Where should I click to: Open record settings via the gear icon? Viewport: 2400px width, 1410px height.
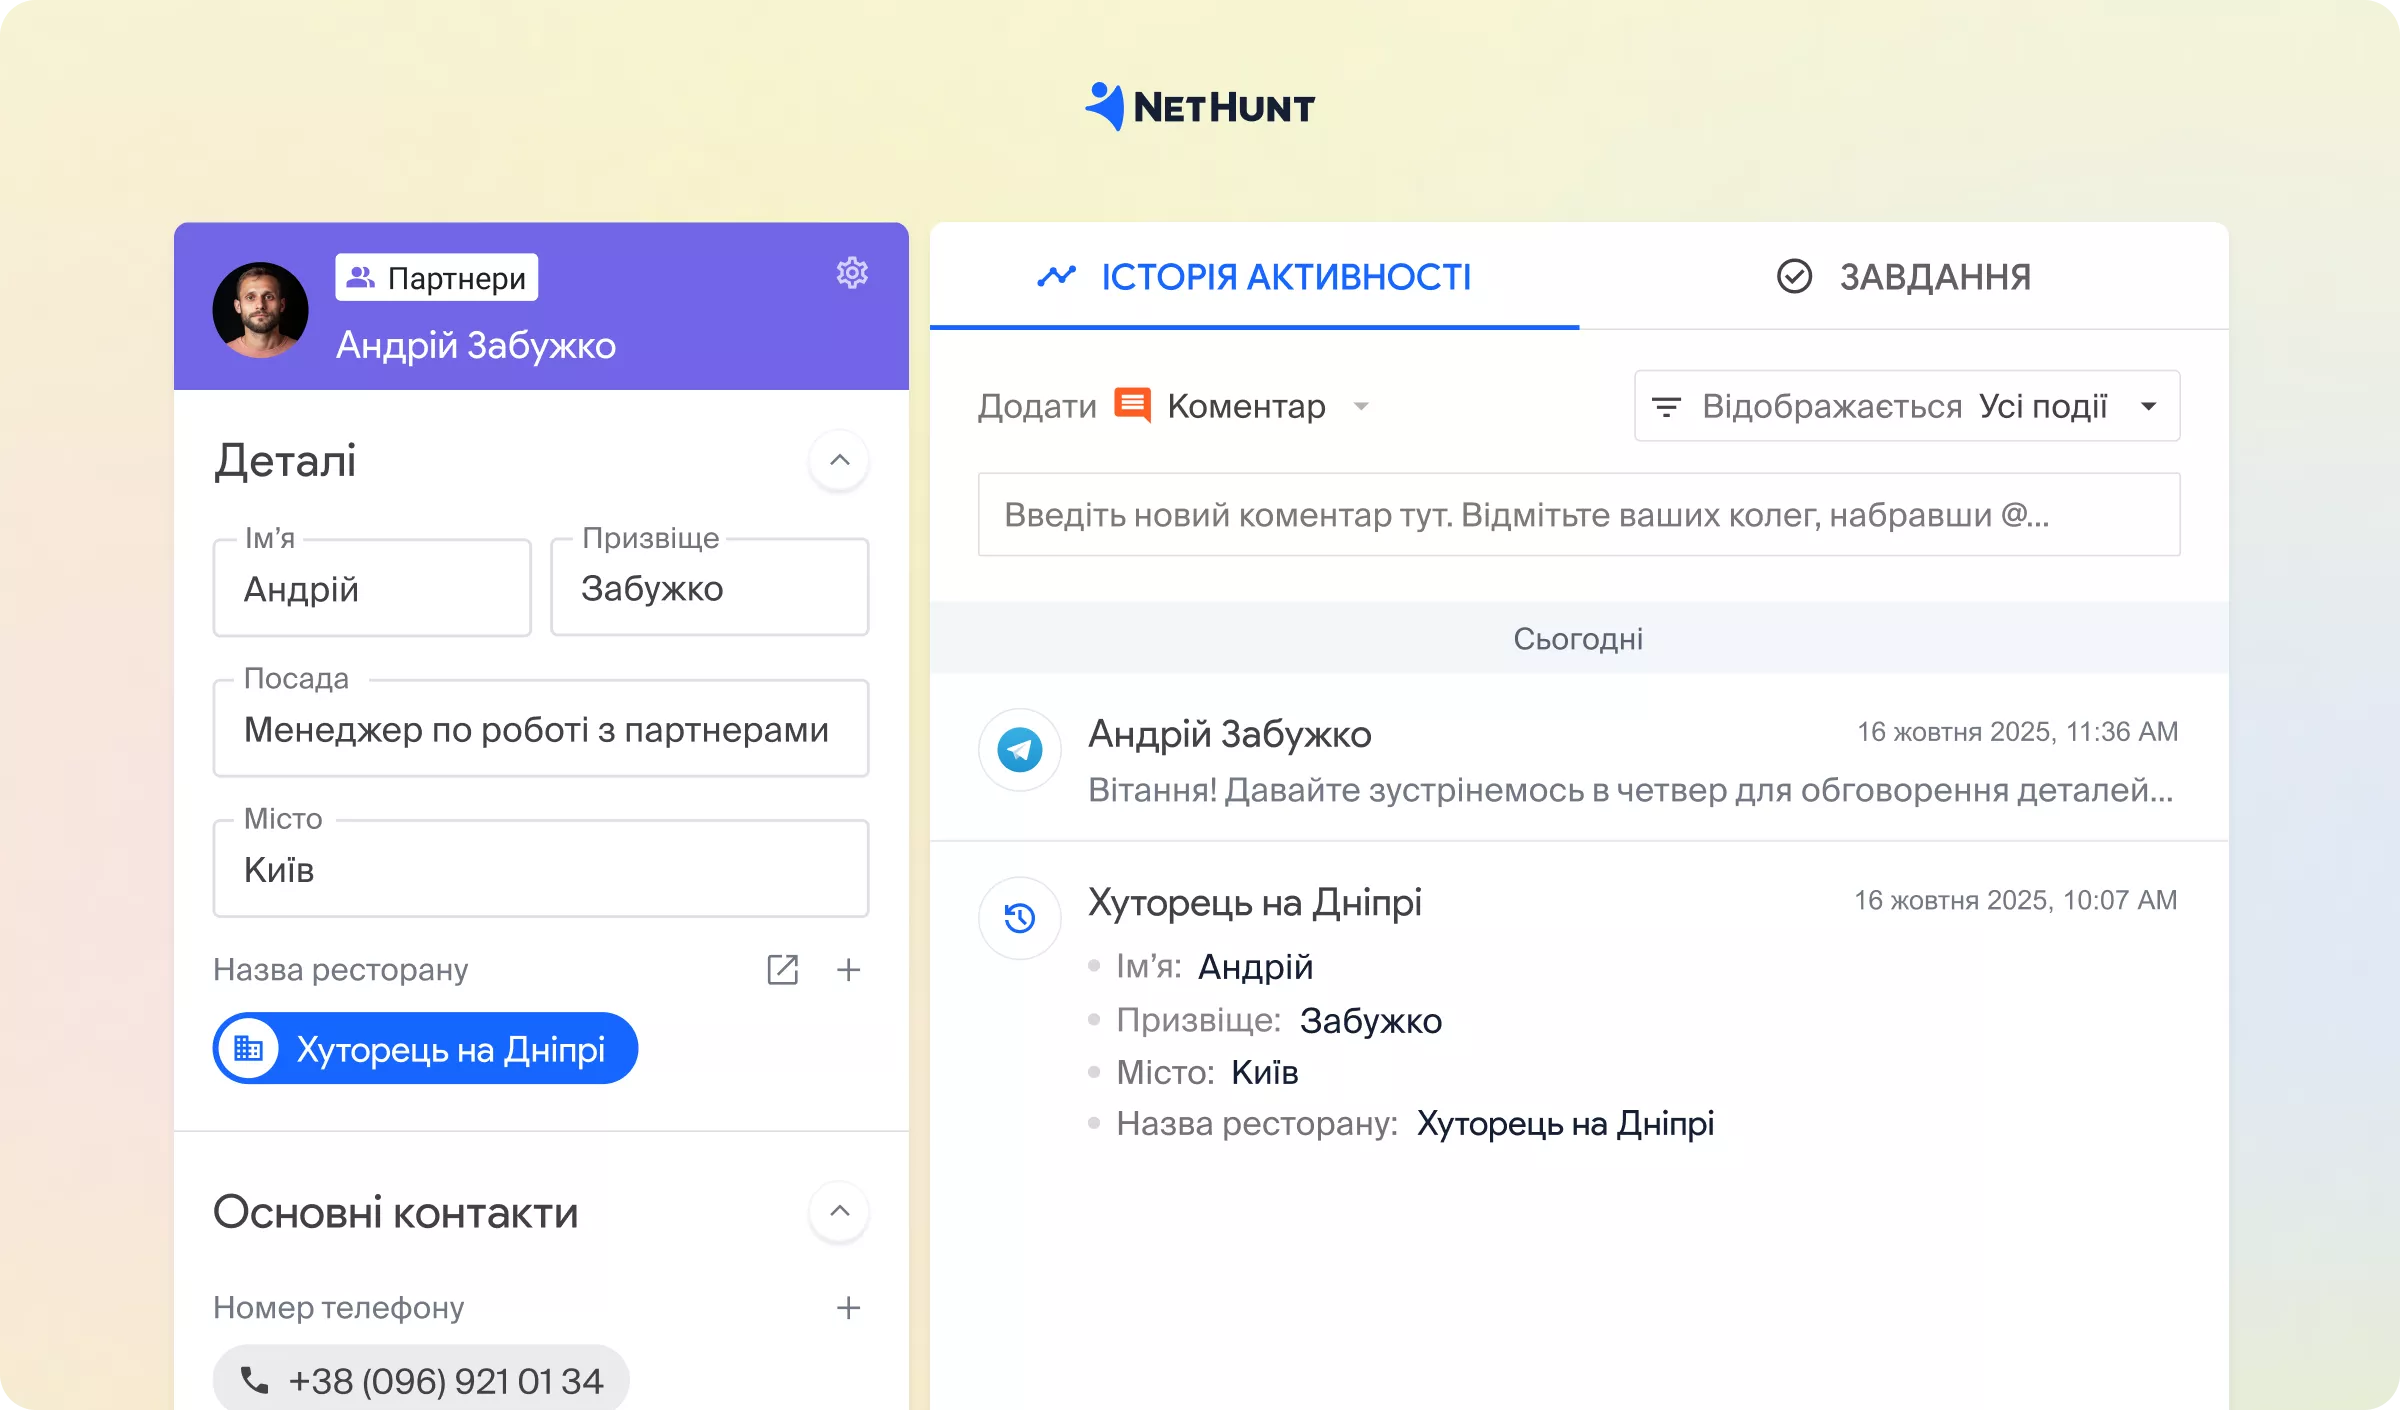[x=851, y=273]
